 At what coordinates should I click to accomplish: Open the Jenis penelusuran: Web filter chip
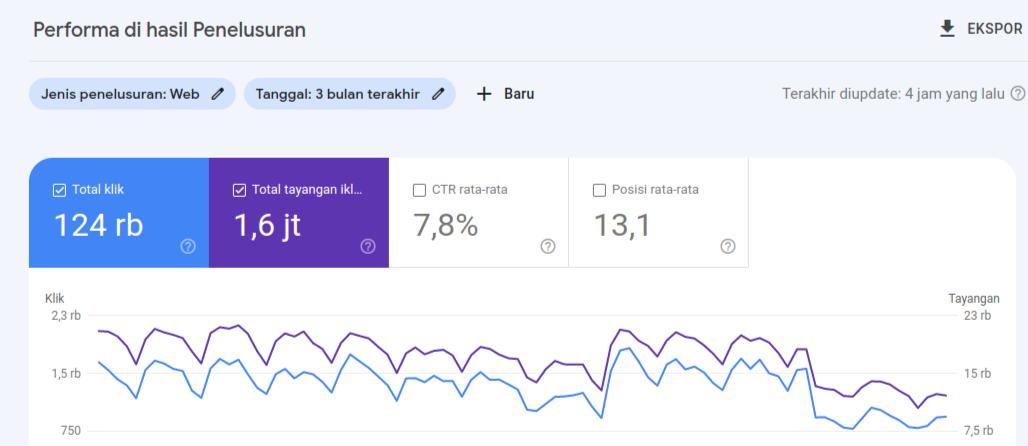(x=132, y=94)
